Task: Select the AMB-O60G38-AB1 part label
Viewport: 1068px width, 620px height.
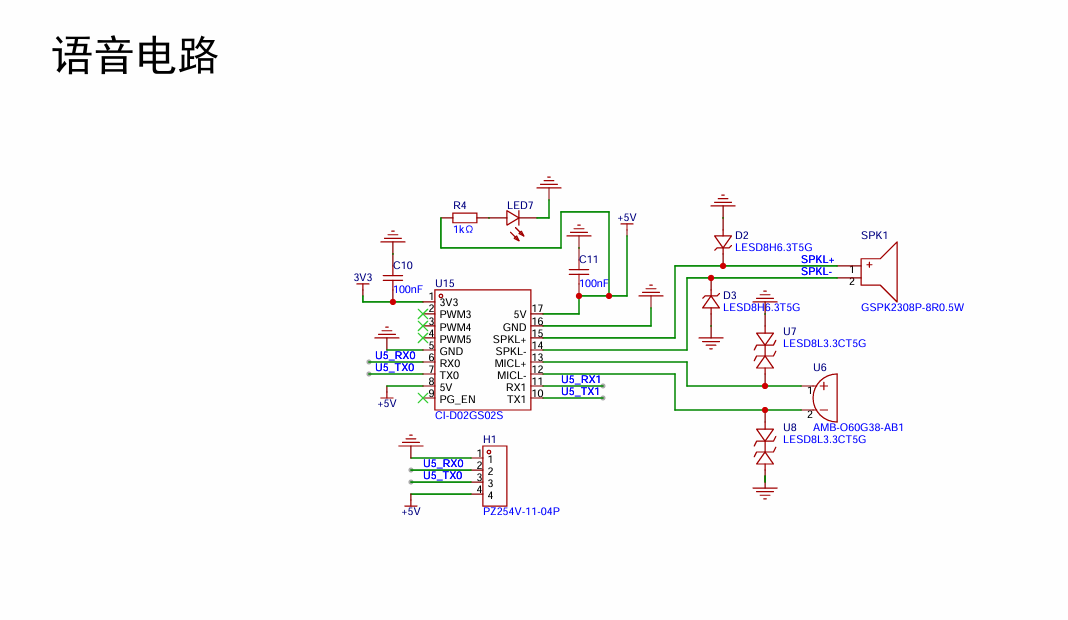Action: [858, 428]
